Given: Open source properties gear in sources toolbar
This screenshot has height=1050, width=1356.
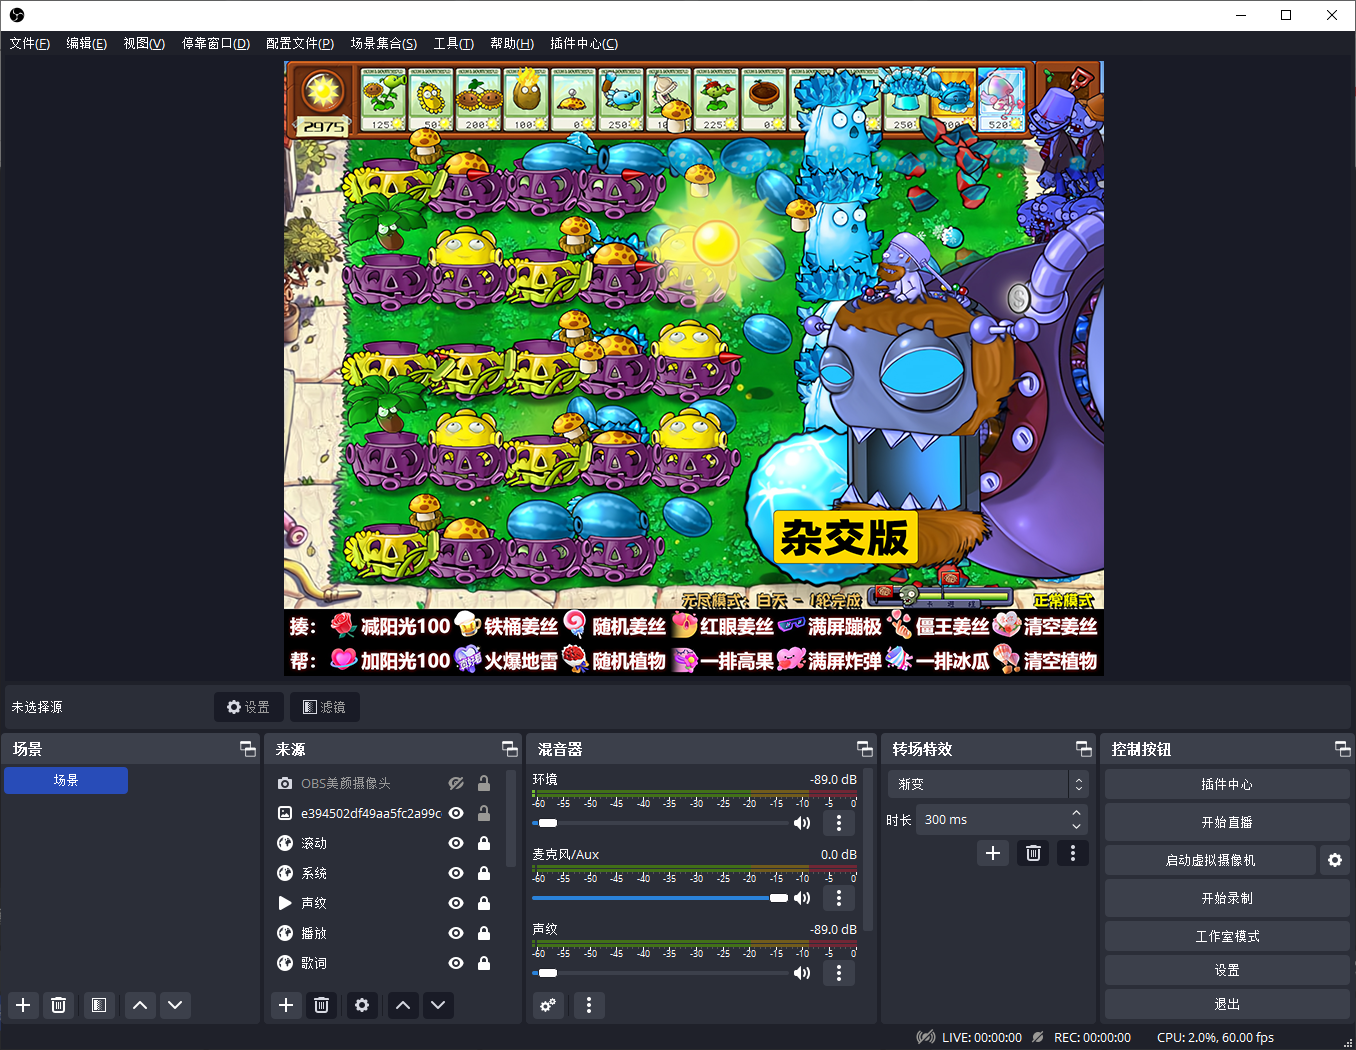Looking at the screenshot, I should [362, 1005].
